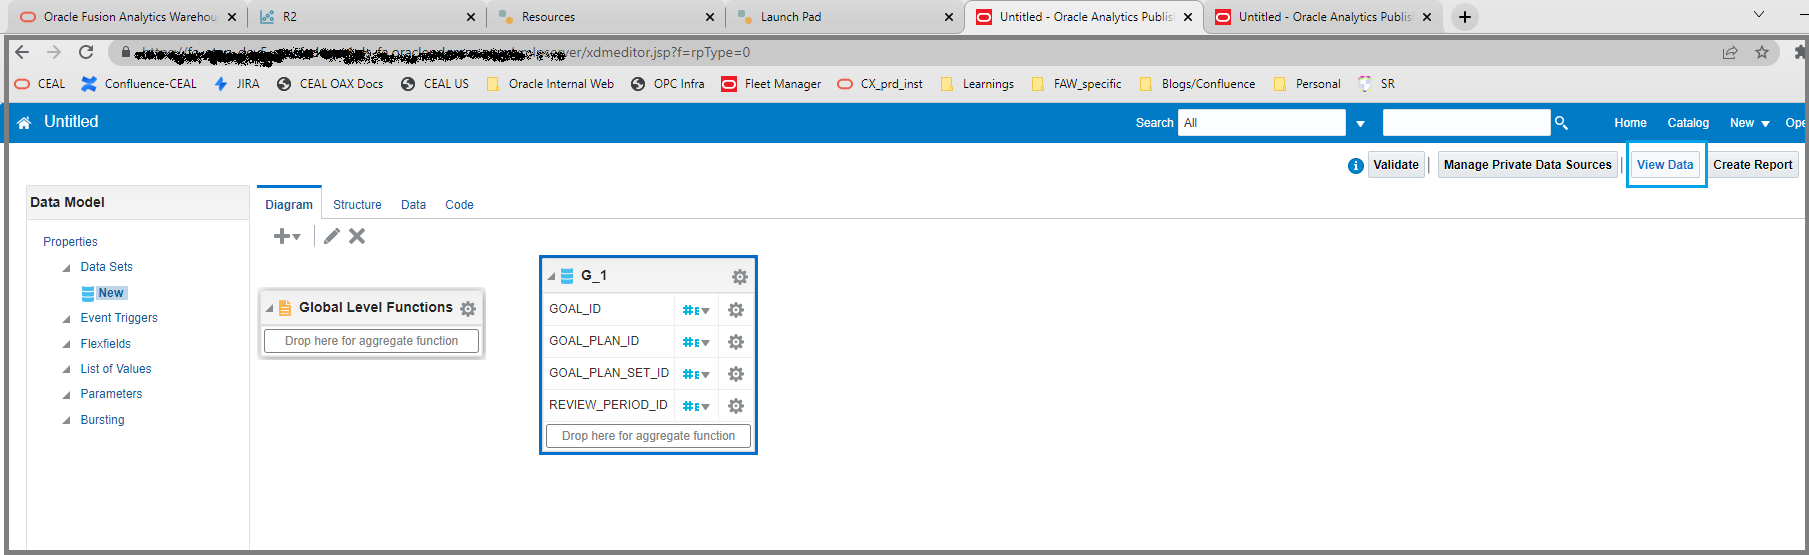Open the JIRA bookmark
This screenshot has height=555, width=1809.
pos(237,84)
